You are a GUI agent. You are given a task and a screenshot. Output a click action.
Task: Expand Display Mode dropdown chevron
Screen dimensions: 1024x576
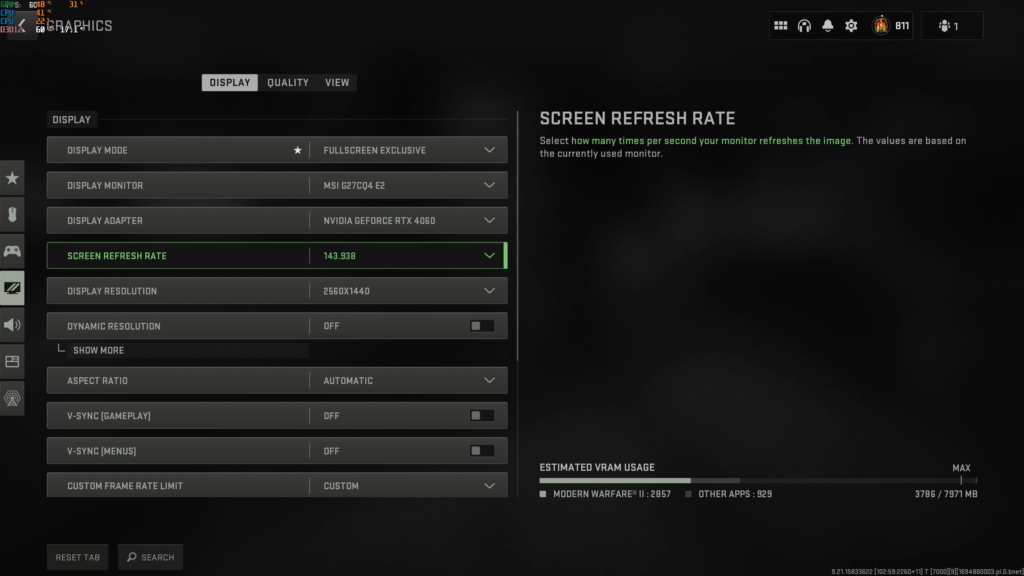click(x=489, y=150)
